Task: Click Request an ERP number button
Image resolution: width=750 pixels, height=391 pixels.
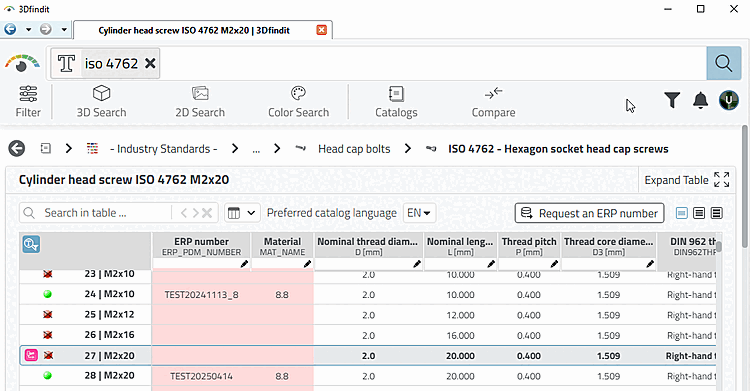Action: (x=589, y=213)
